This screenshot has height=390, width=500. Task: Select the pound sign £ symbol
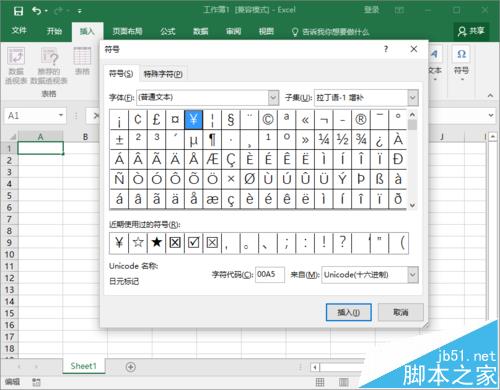156,119
